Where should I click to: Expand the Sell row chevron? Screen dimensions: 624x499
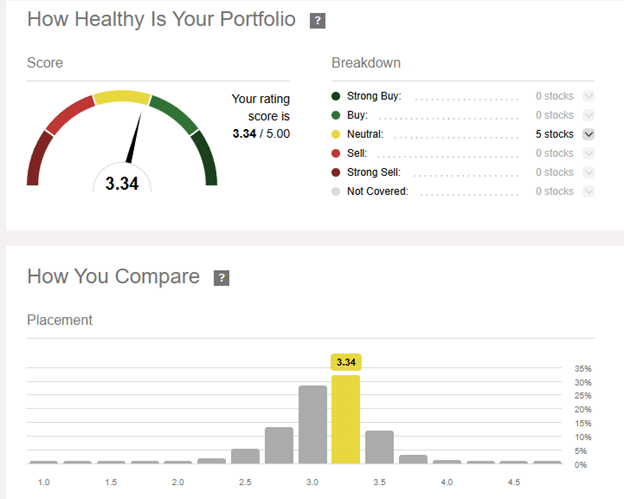pyautogui.click(x=588, y=153)
